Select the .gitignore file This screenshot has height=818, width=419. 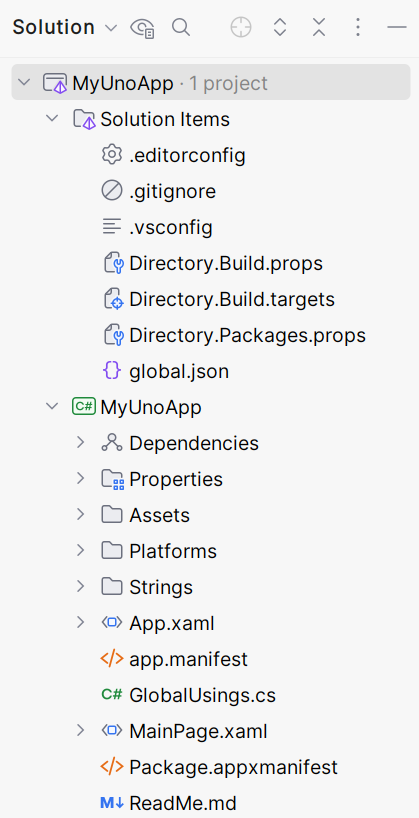click(172, 191)
